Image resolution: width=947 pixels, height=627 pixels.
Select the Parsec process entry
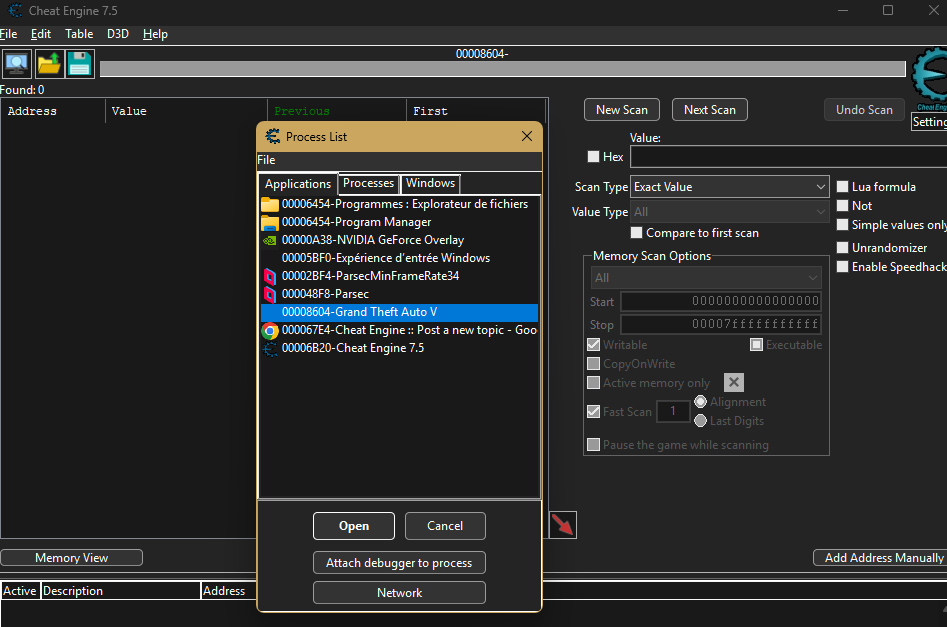[x=325, y=294]
